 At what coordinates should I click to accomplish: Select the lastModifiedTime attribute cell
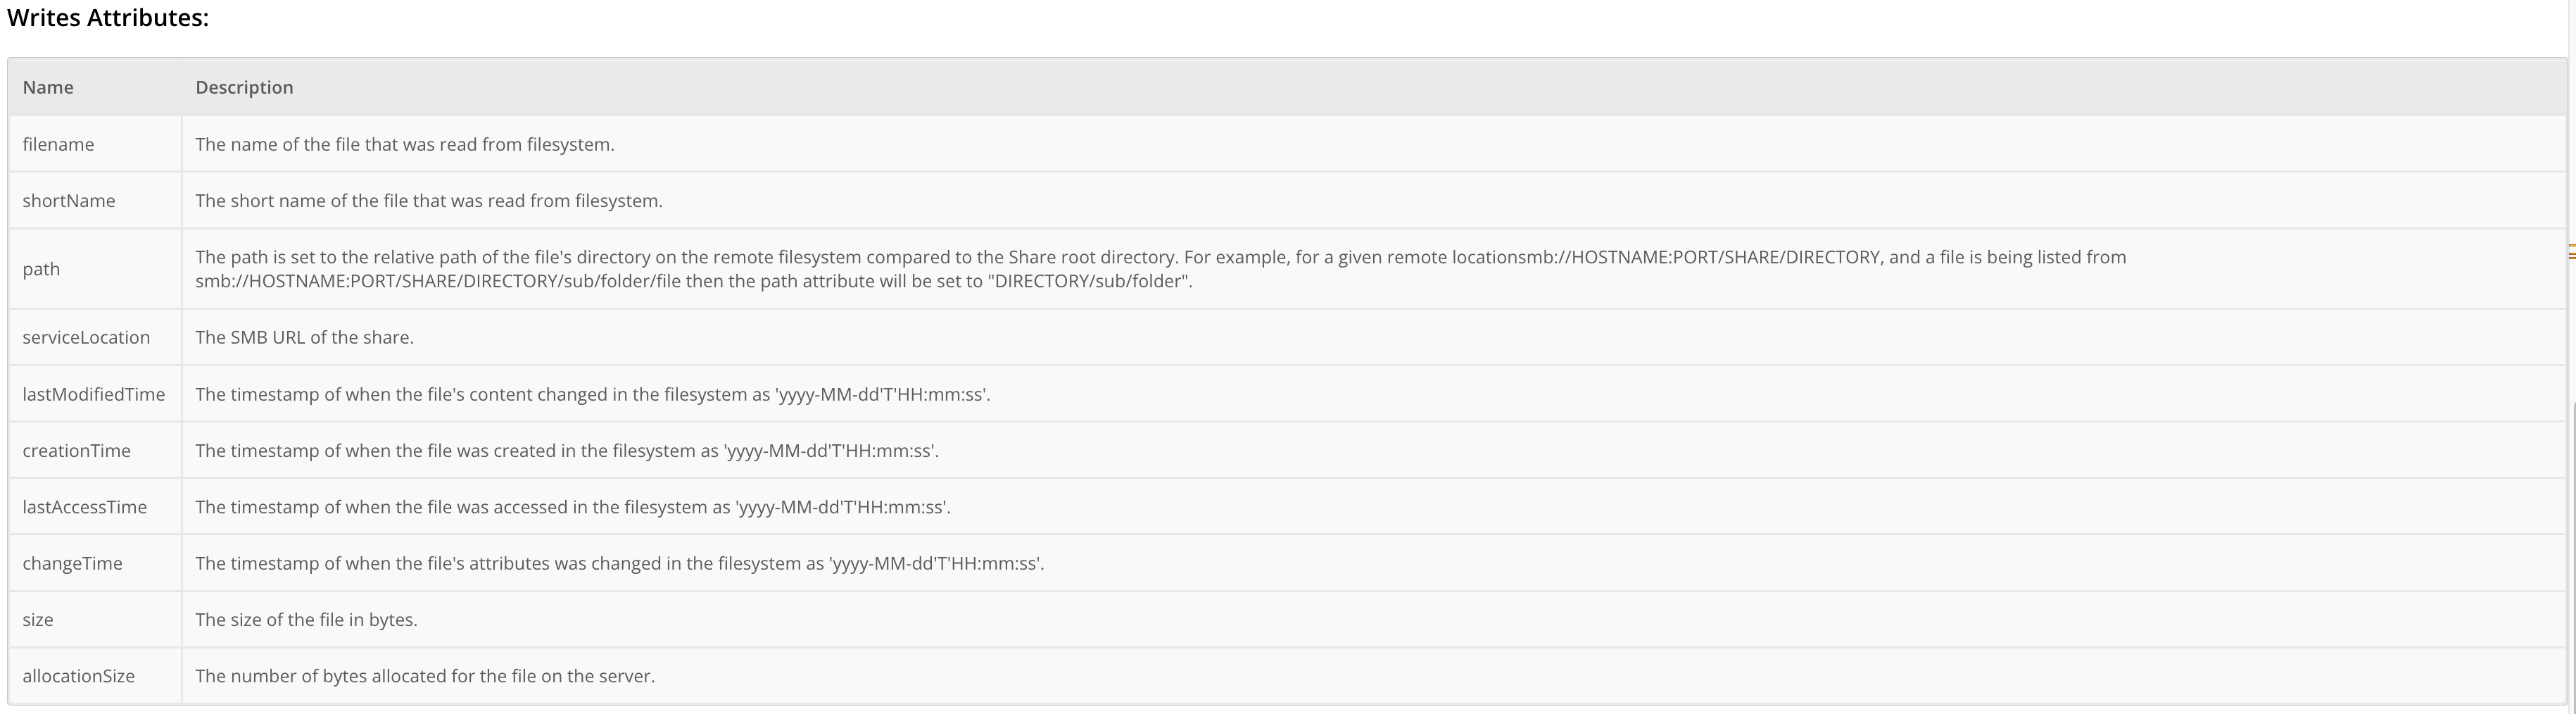click(93, 394)
